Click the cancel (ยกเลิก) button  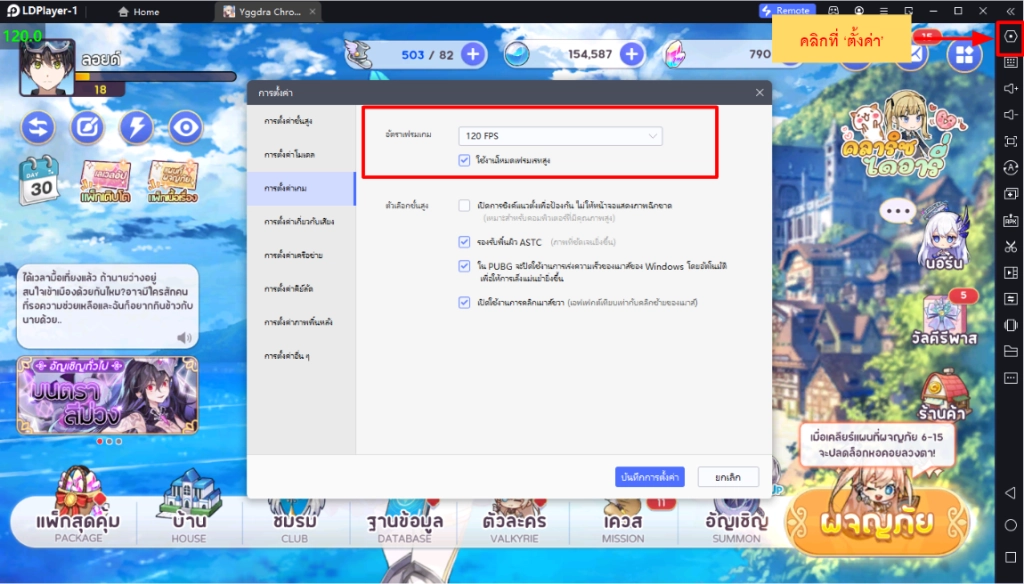click(x=728, y=477)
